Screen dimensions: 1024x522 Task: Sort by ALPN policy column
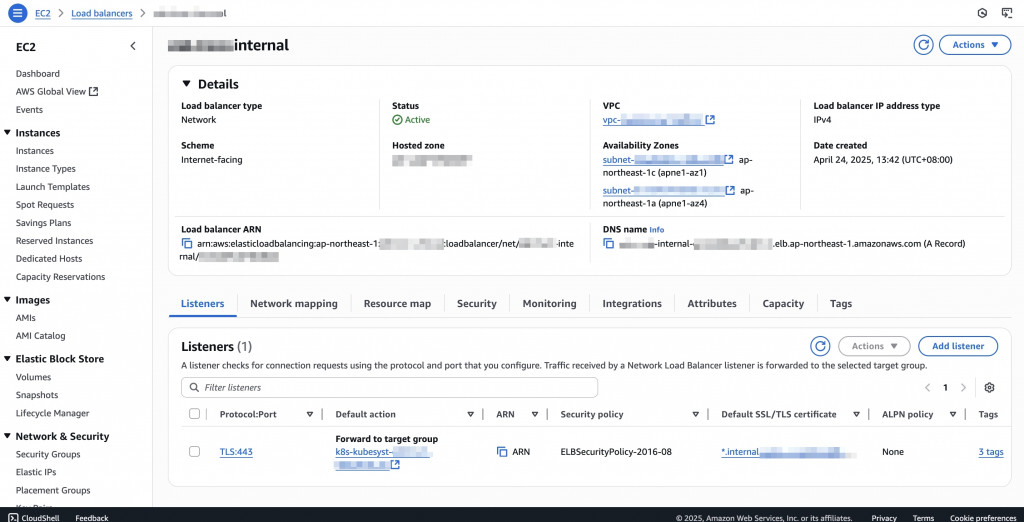[x=953, y=414]
